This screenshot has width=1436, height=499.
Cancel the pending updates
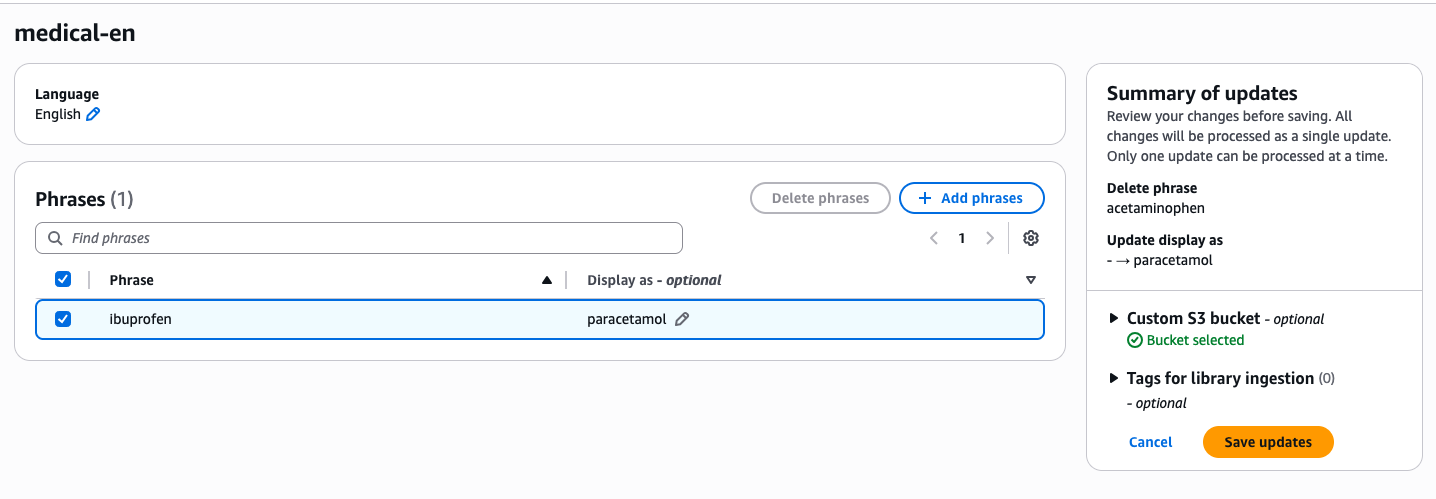1150,442
